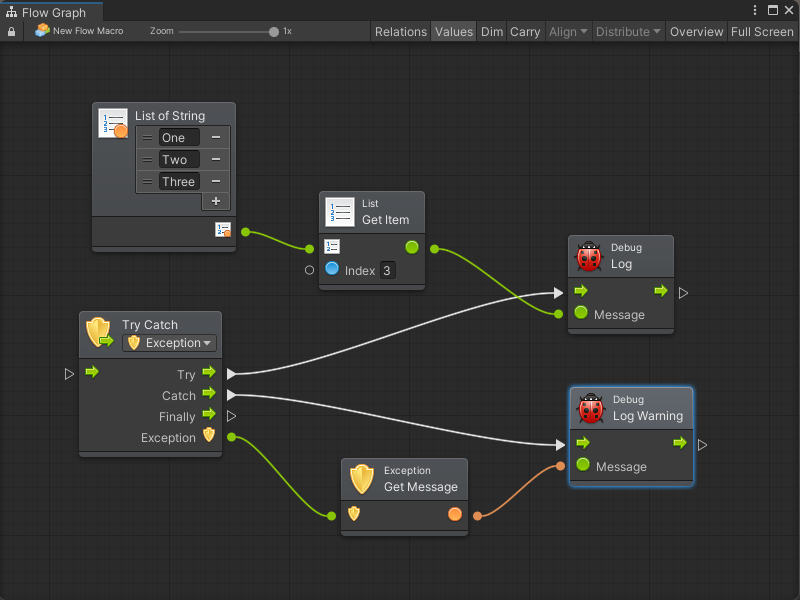Click the List Get Item node icon

[x=340, y=212]
